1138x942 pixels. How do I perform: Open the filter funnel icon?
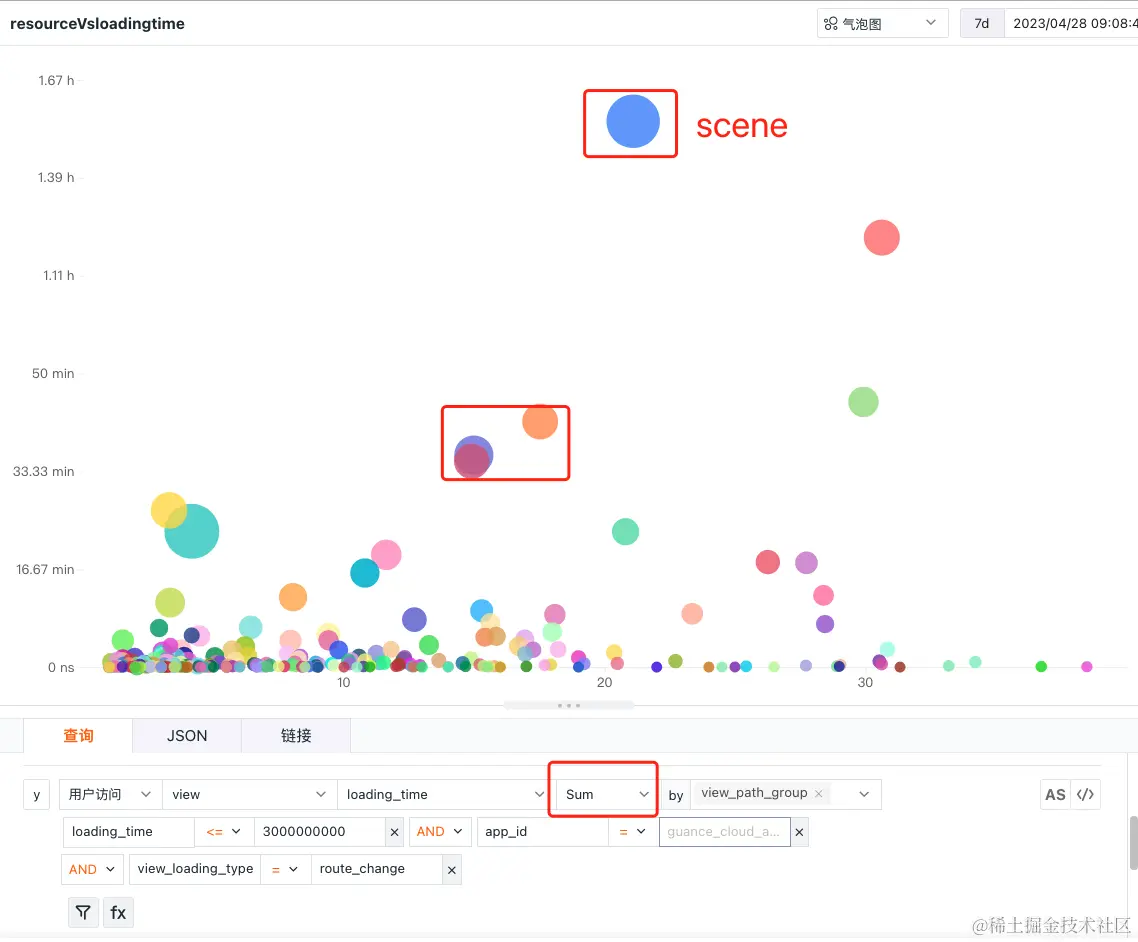click(83, 912)
